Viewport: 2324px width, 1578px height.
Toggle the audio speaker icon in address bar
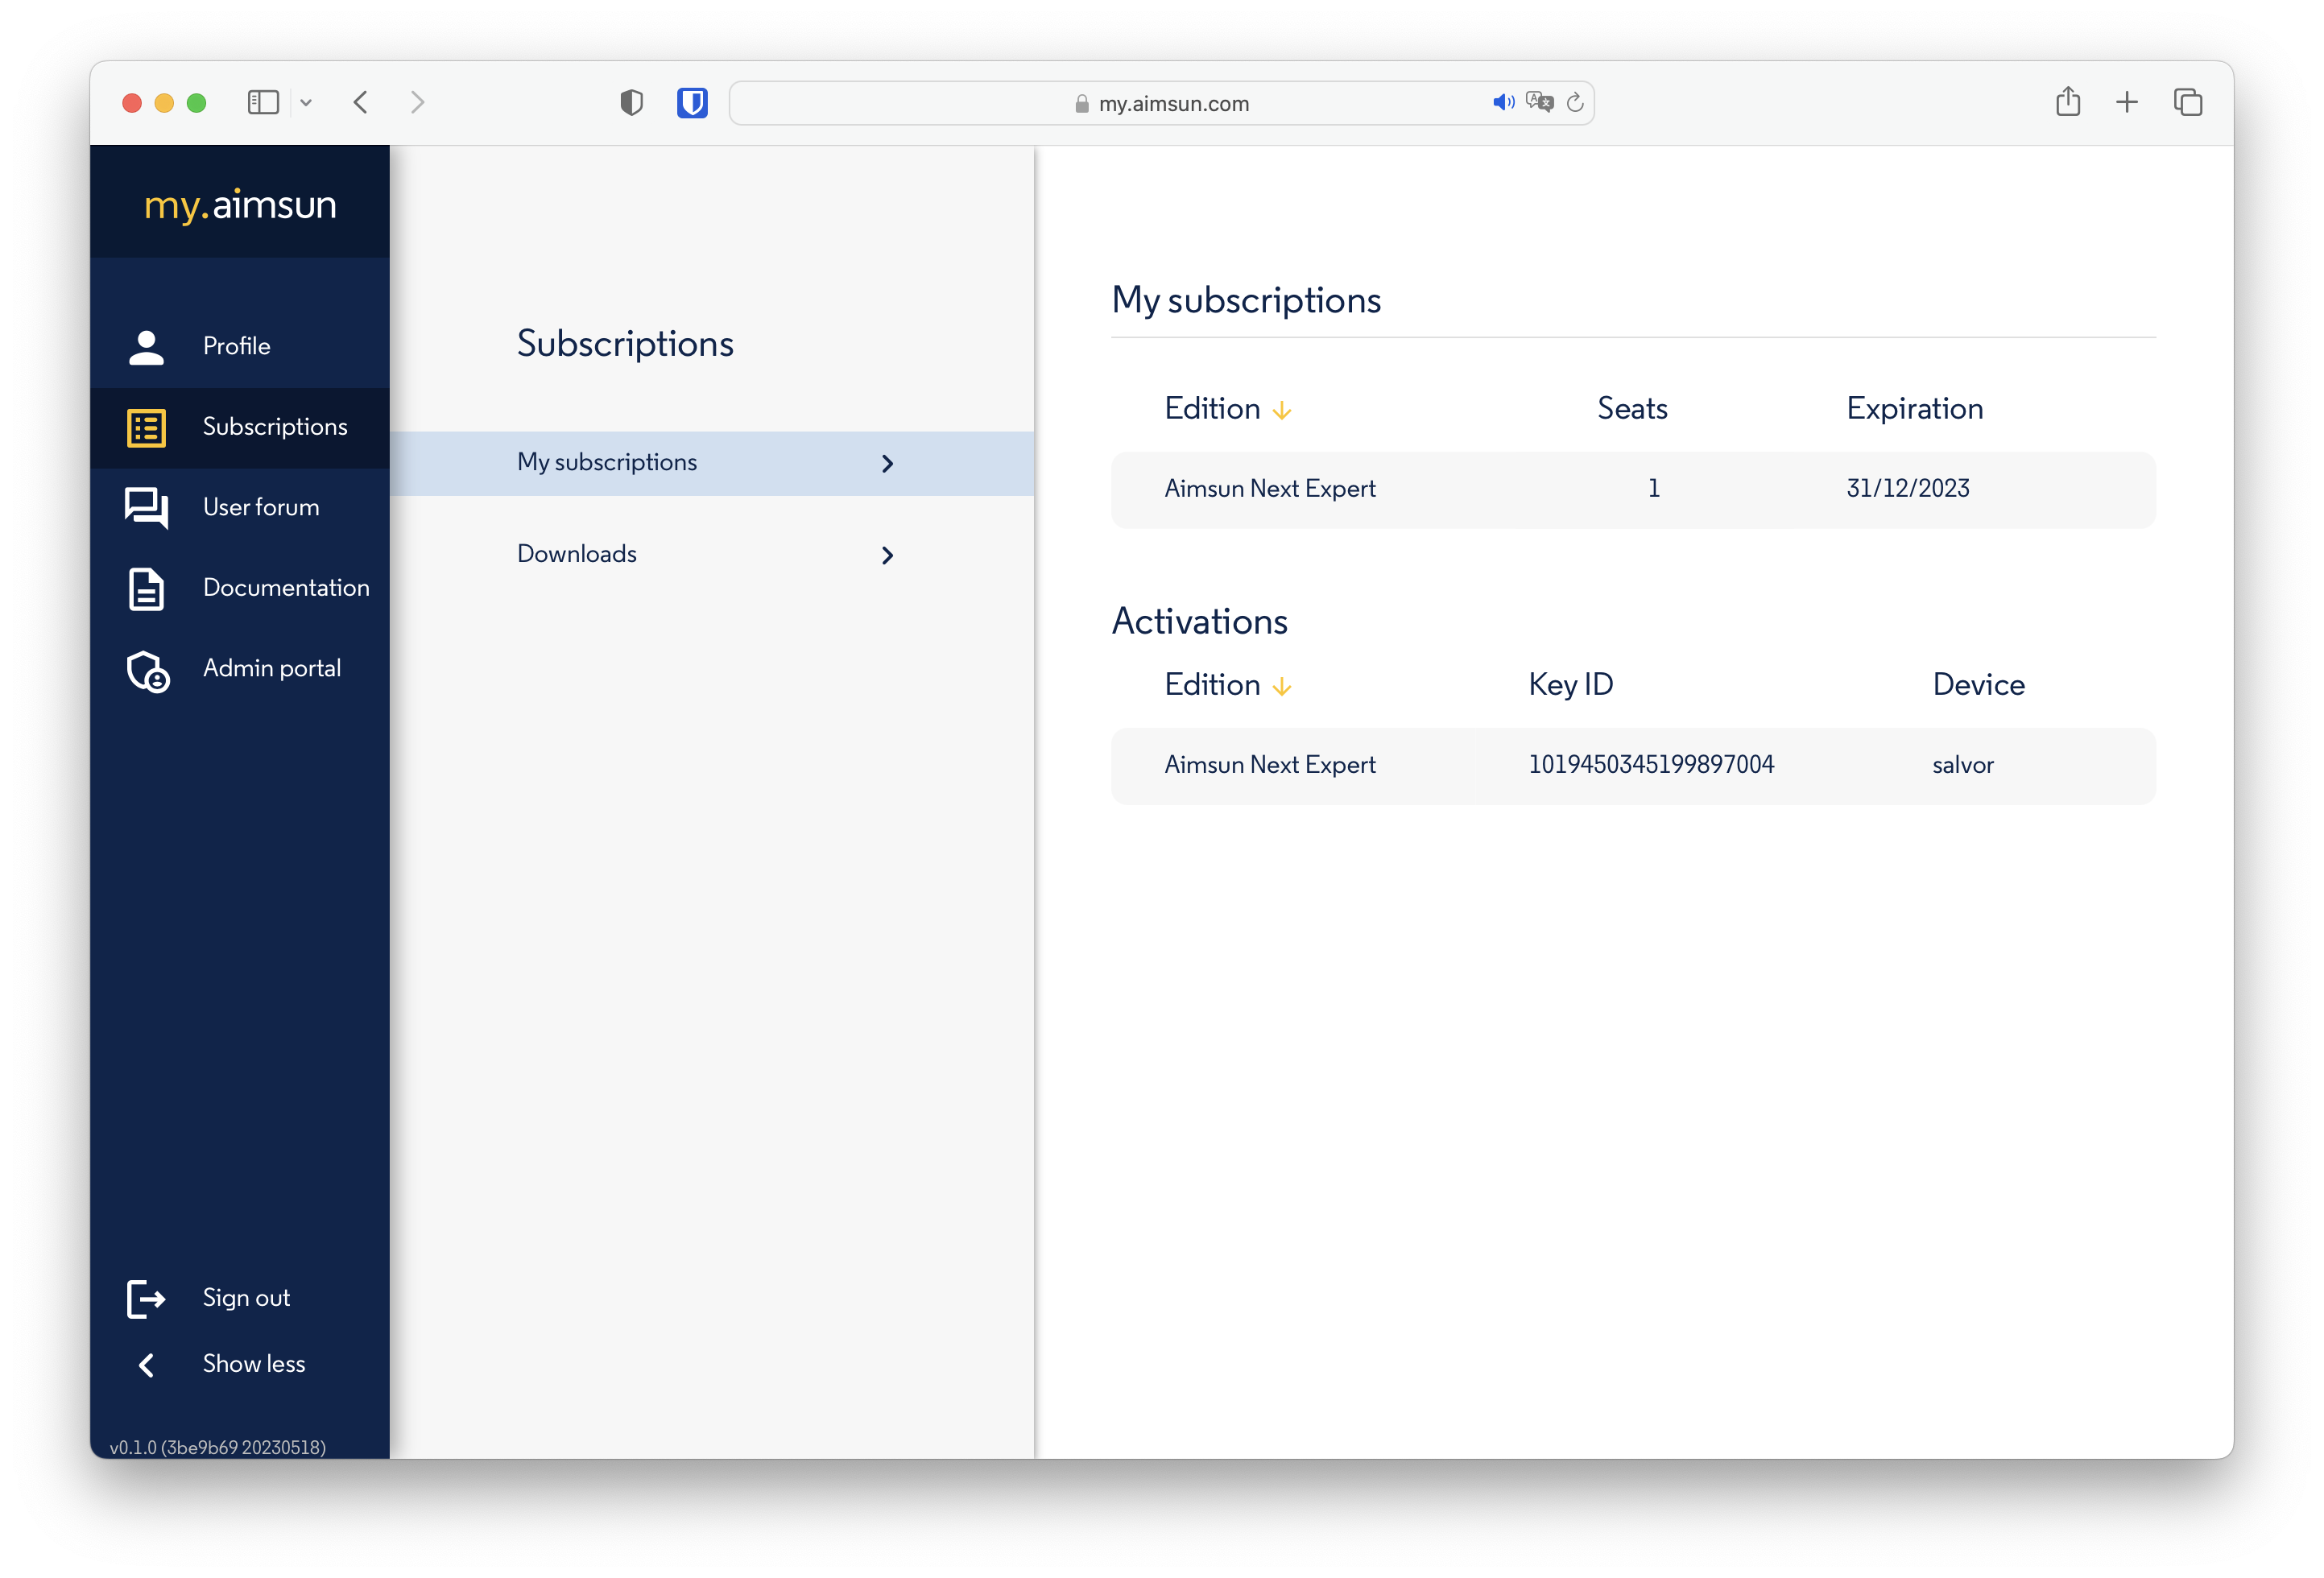click(x=1500, y=102)
